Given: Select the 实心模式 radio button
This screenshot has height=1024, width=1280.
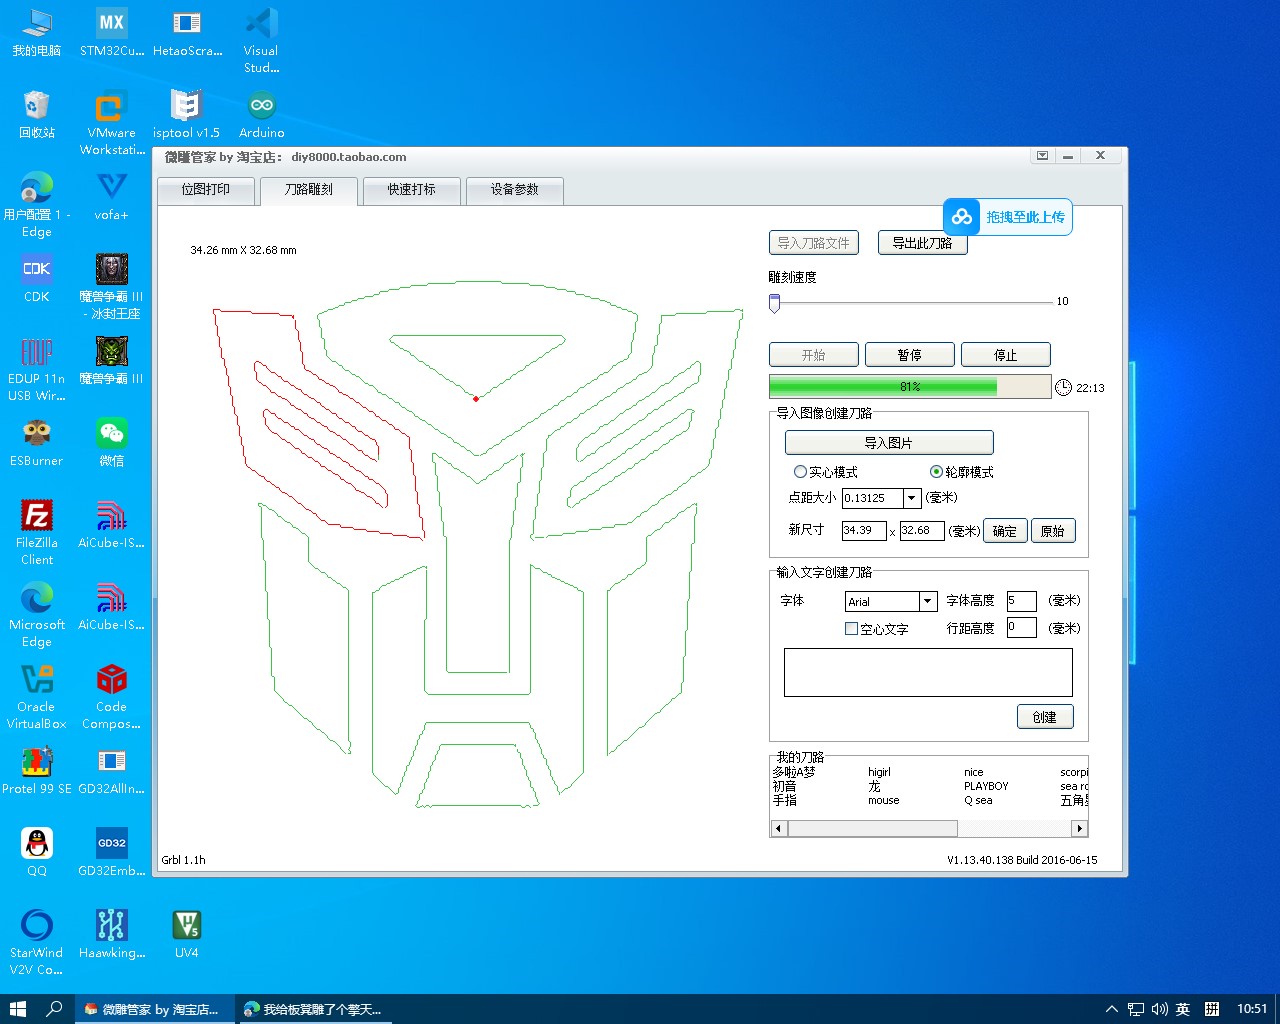Looking at the screenshot, I should (x=800, y=472).
